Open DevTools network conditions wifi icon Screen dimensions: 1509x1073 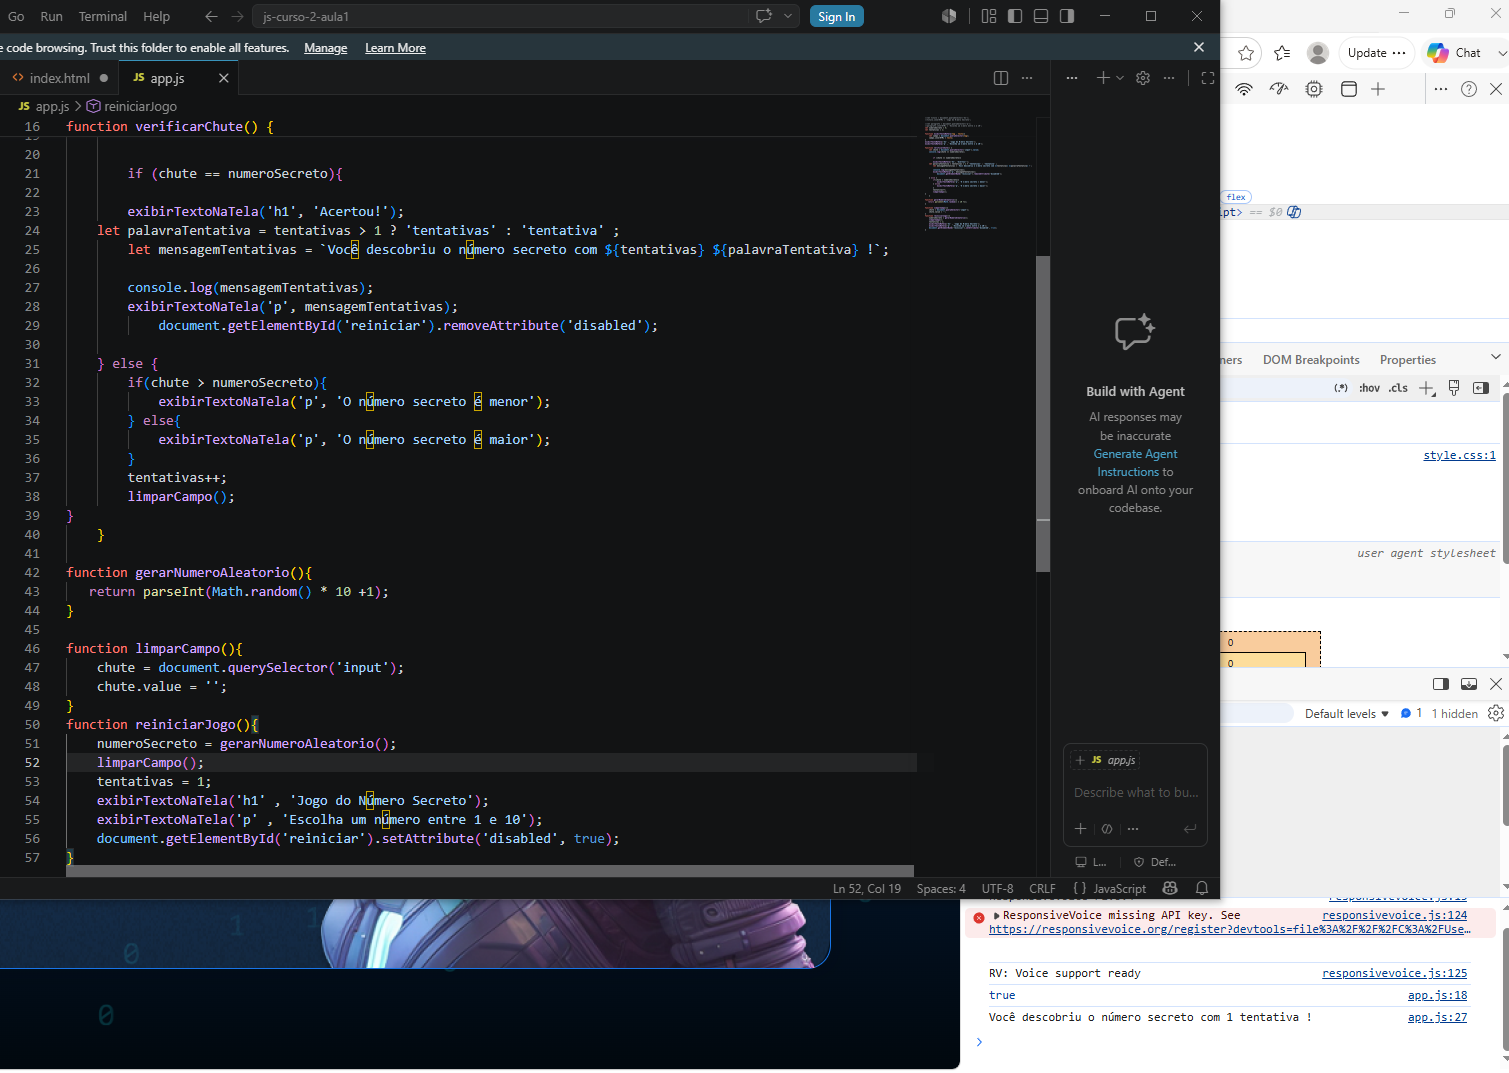click(1244, 89)
